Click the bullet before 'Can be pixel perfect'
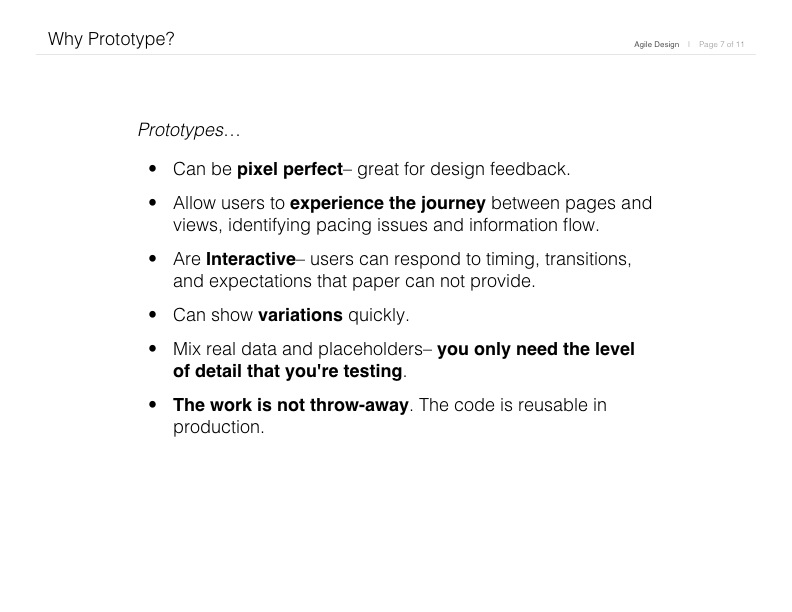The width and height of the screenshot is (792, 612). pyautogui.click(x=153, y=169)
